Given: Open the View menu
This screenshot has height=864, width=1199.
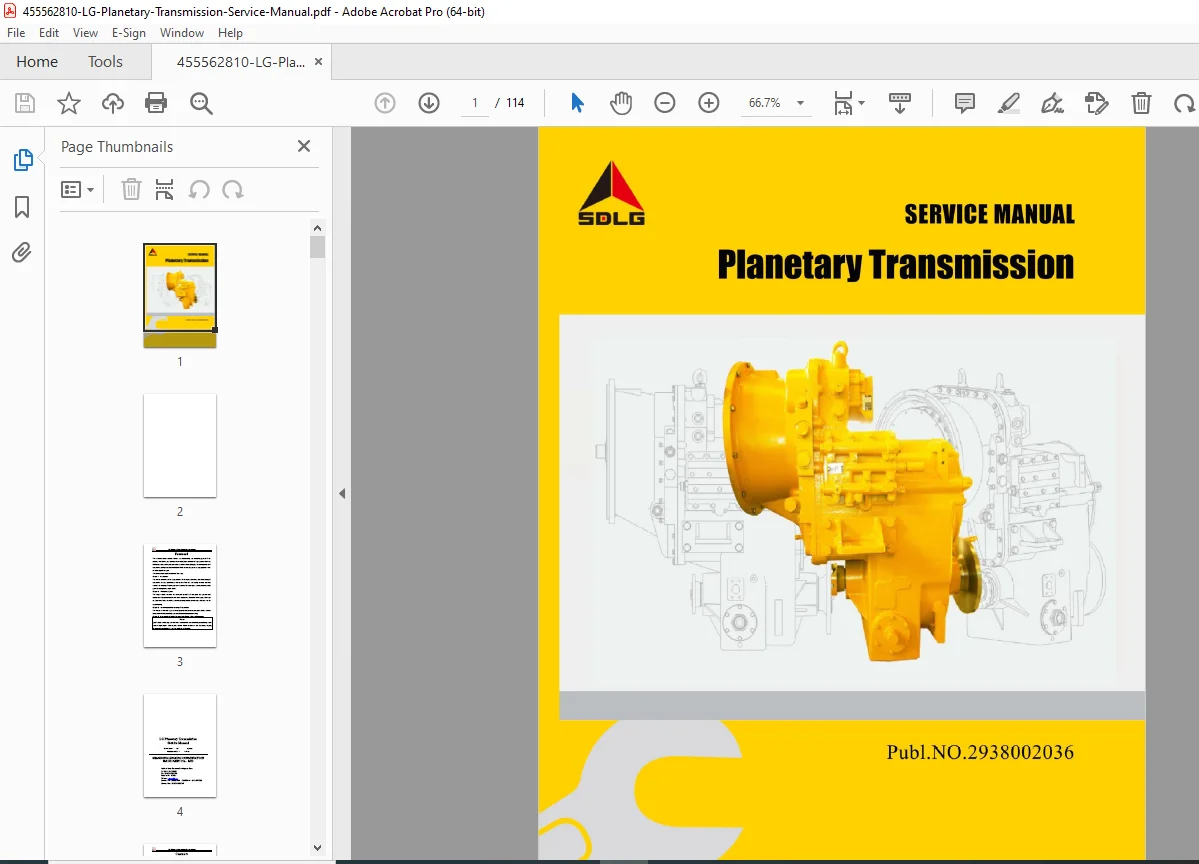Looking at the screenshot, I should 85,33.
